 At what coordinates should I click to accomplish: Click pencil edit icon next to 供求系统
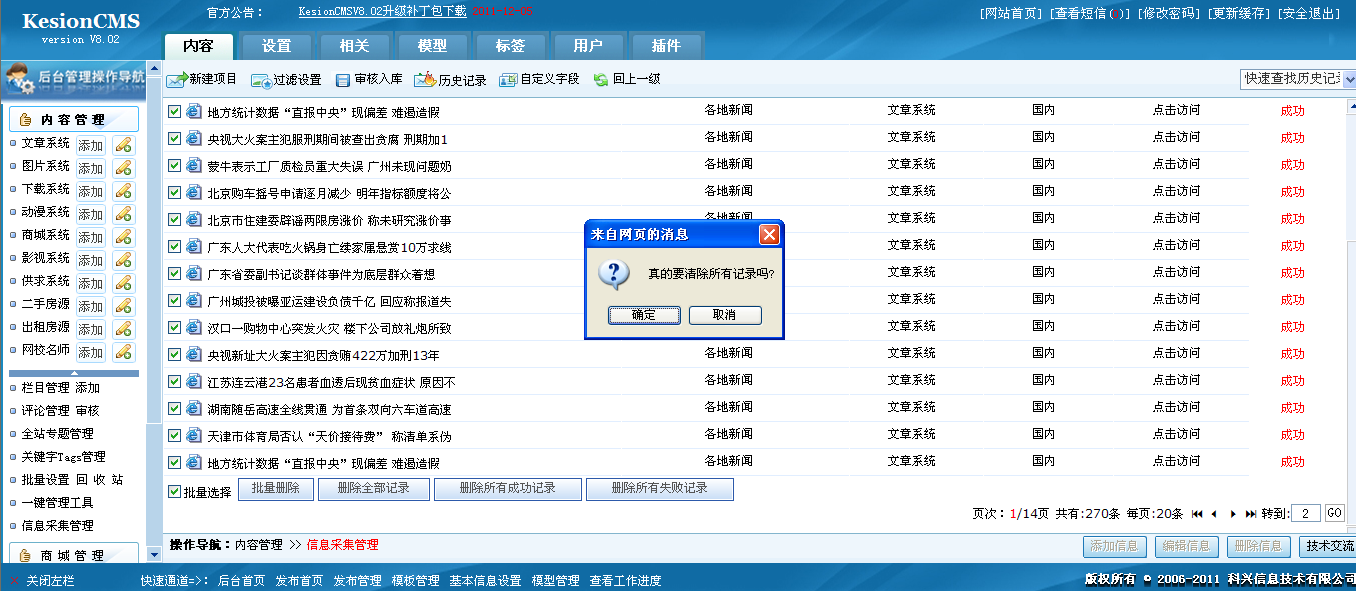tap(123, 282)
